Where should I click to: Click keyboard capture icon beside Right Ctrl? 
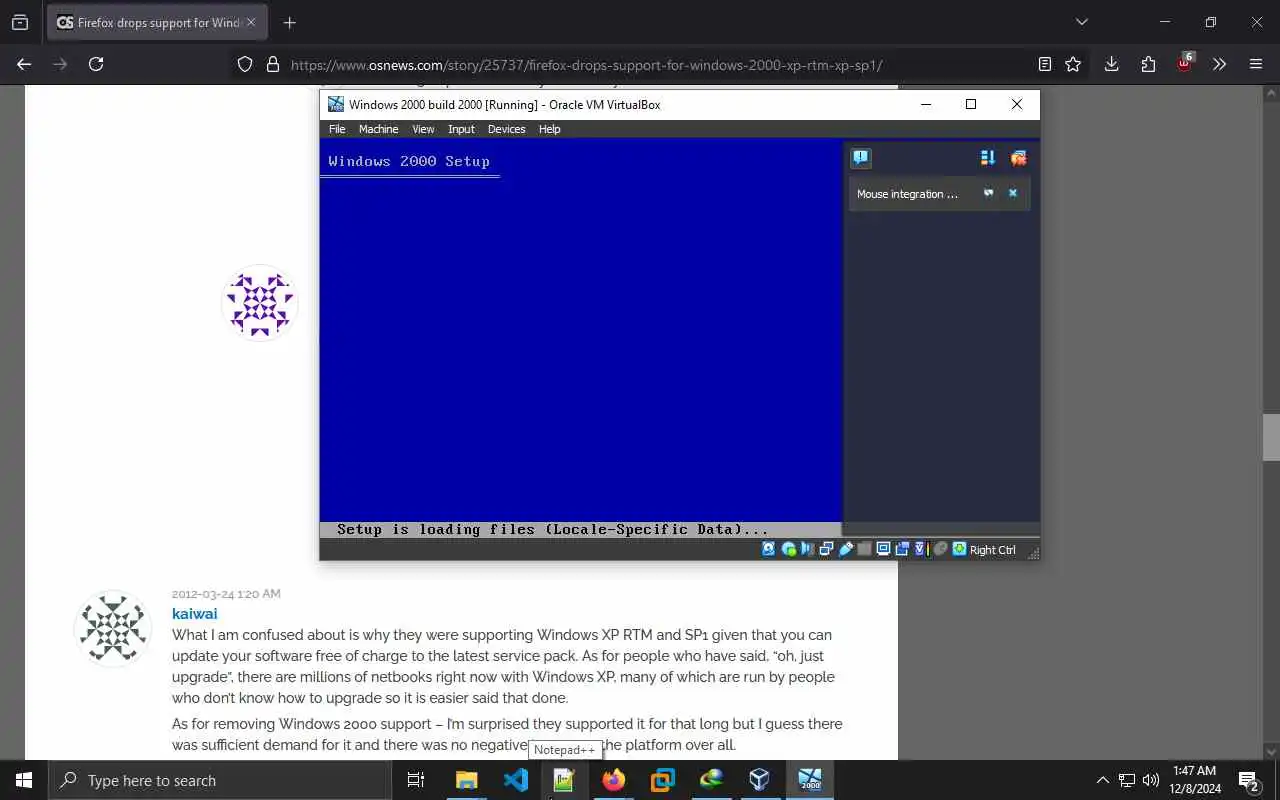pyautogui.click(x=960, y=549)
